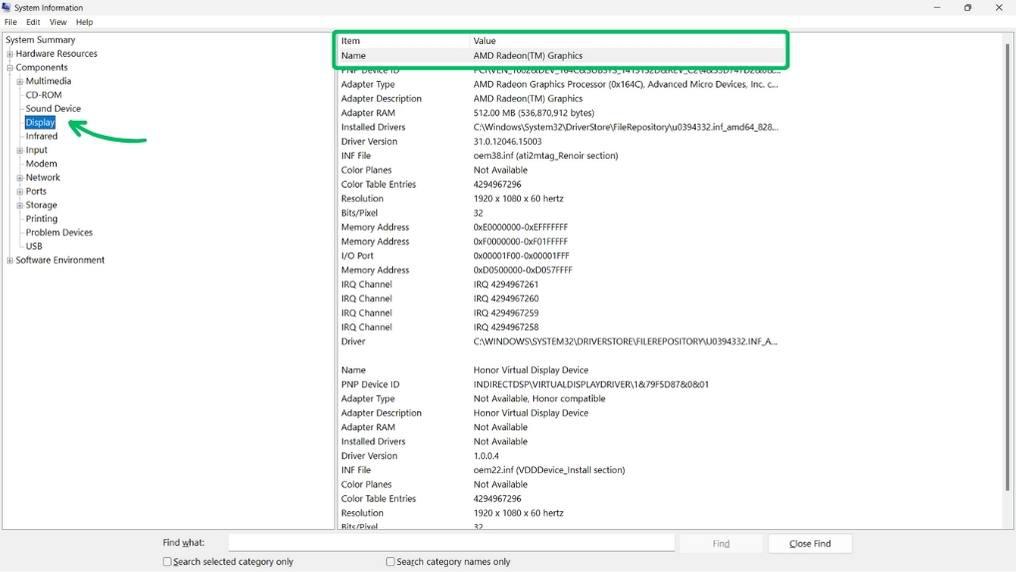Select the 'AMD Radeon(TM) Graphics' Name row
The image size is (1016, 572).
(560, 56)
